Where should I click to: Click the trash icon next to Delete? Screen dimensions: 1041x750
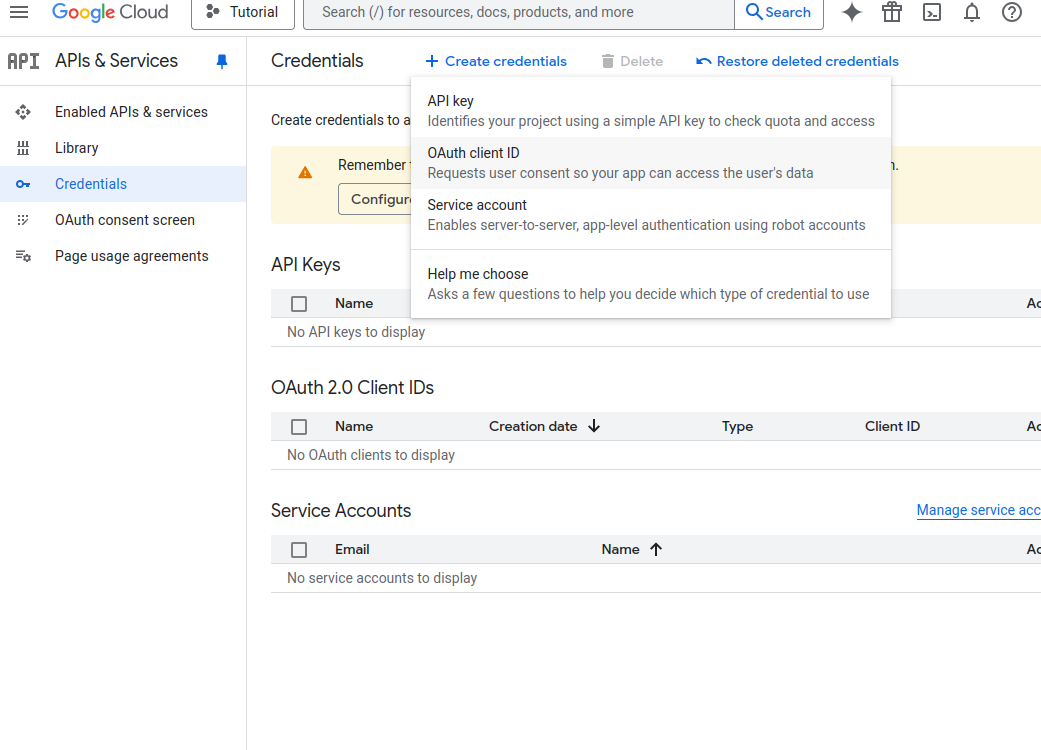pos(607,61)
